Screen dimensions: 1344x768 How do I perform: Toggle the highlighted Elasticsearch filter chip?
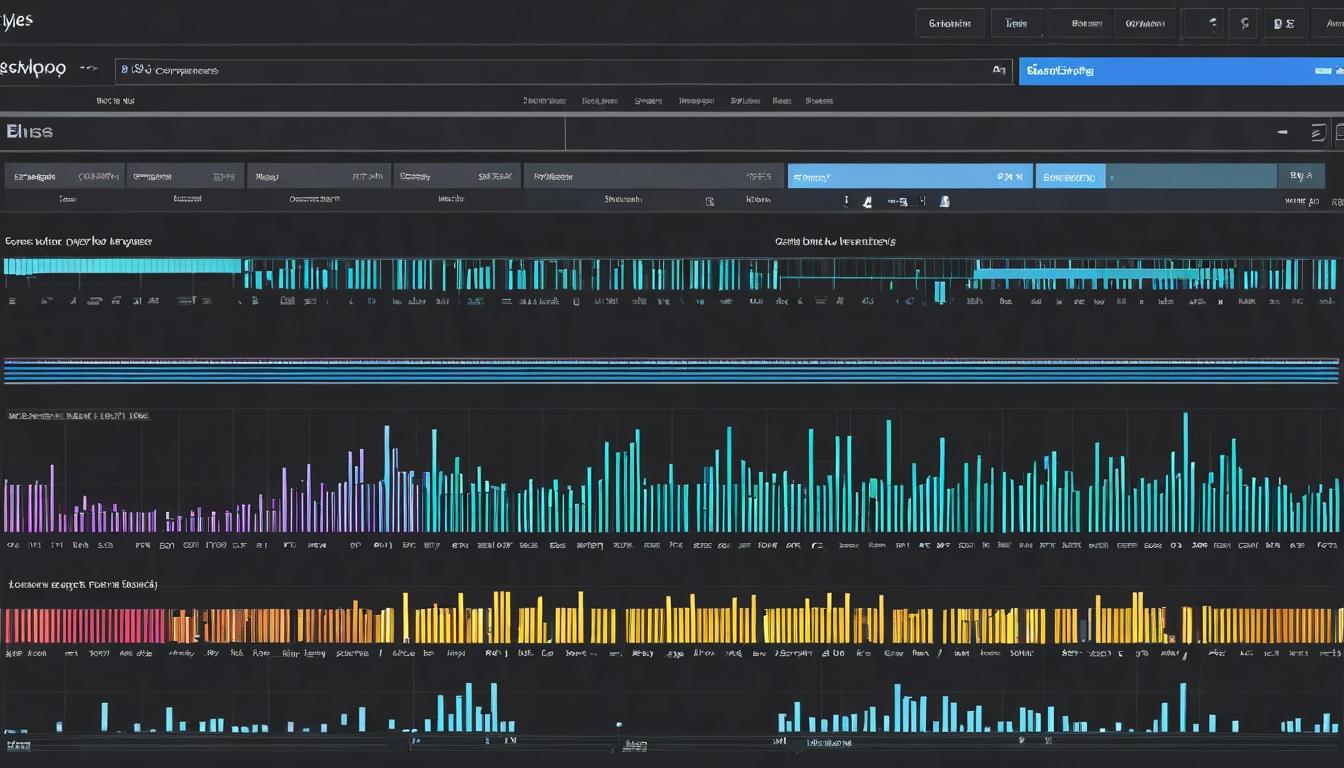point(1070,175)
